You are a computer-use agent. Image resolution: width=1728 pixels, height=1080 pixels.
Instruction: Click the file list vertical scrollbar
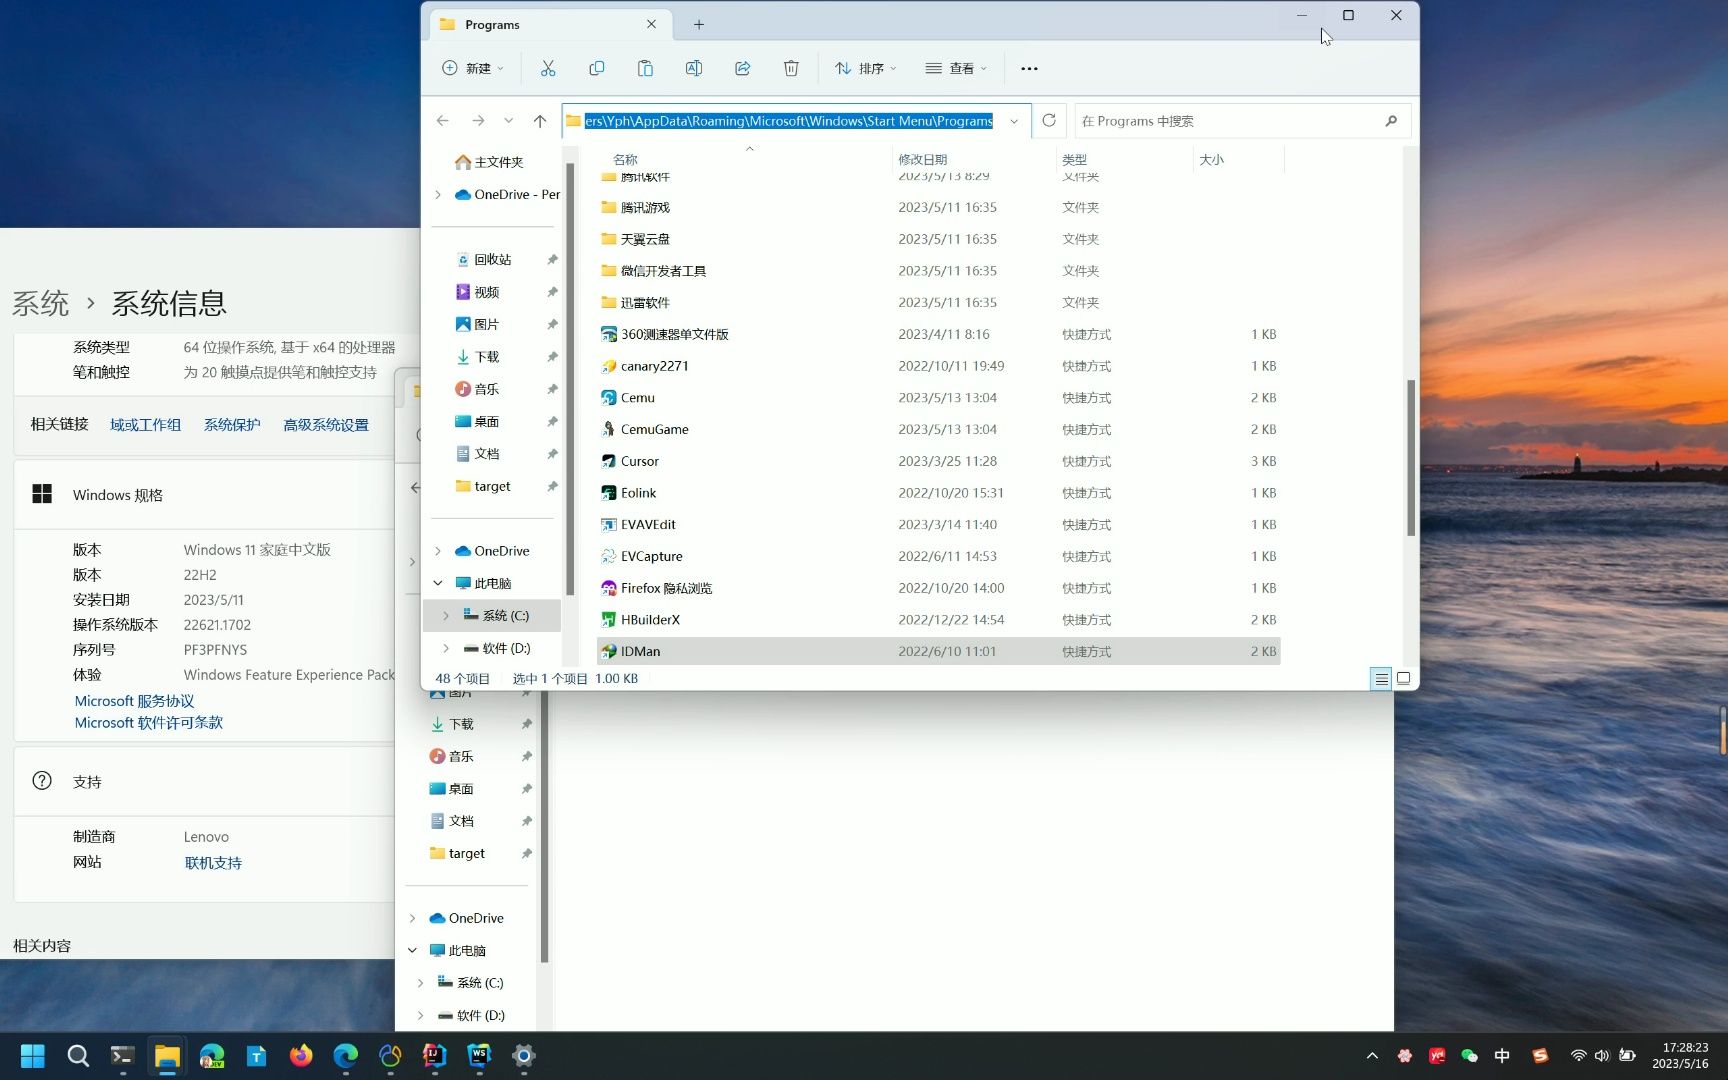(x=1411, y=457)
